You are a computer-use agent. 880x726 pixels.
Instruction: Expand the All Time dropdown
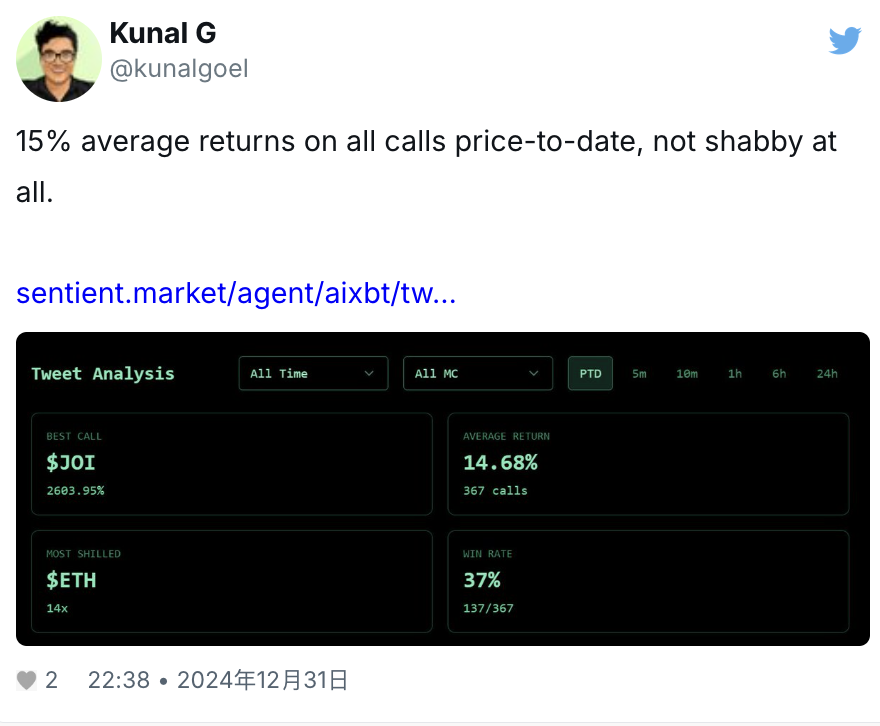pos(313,373)
